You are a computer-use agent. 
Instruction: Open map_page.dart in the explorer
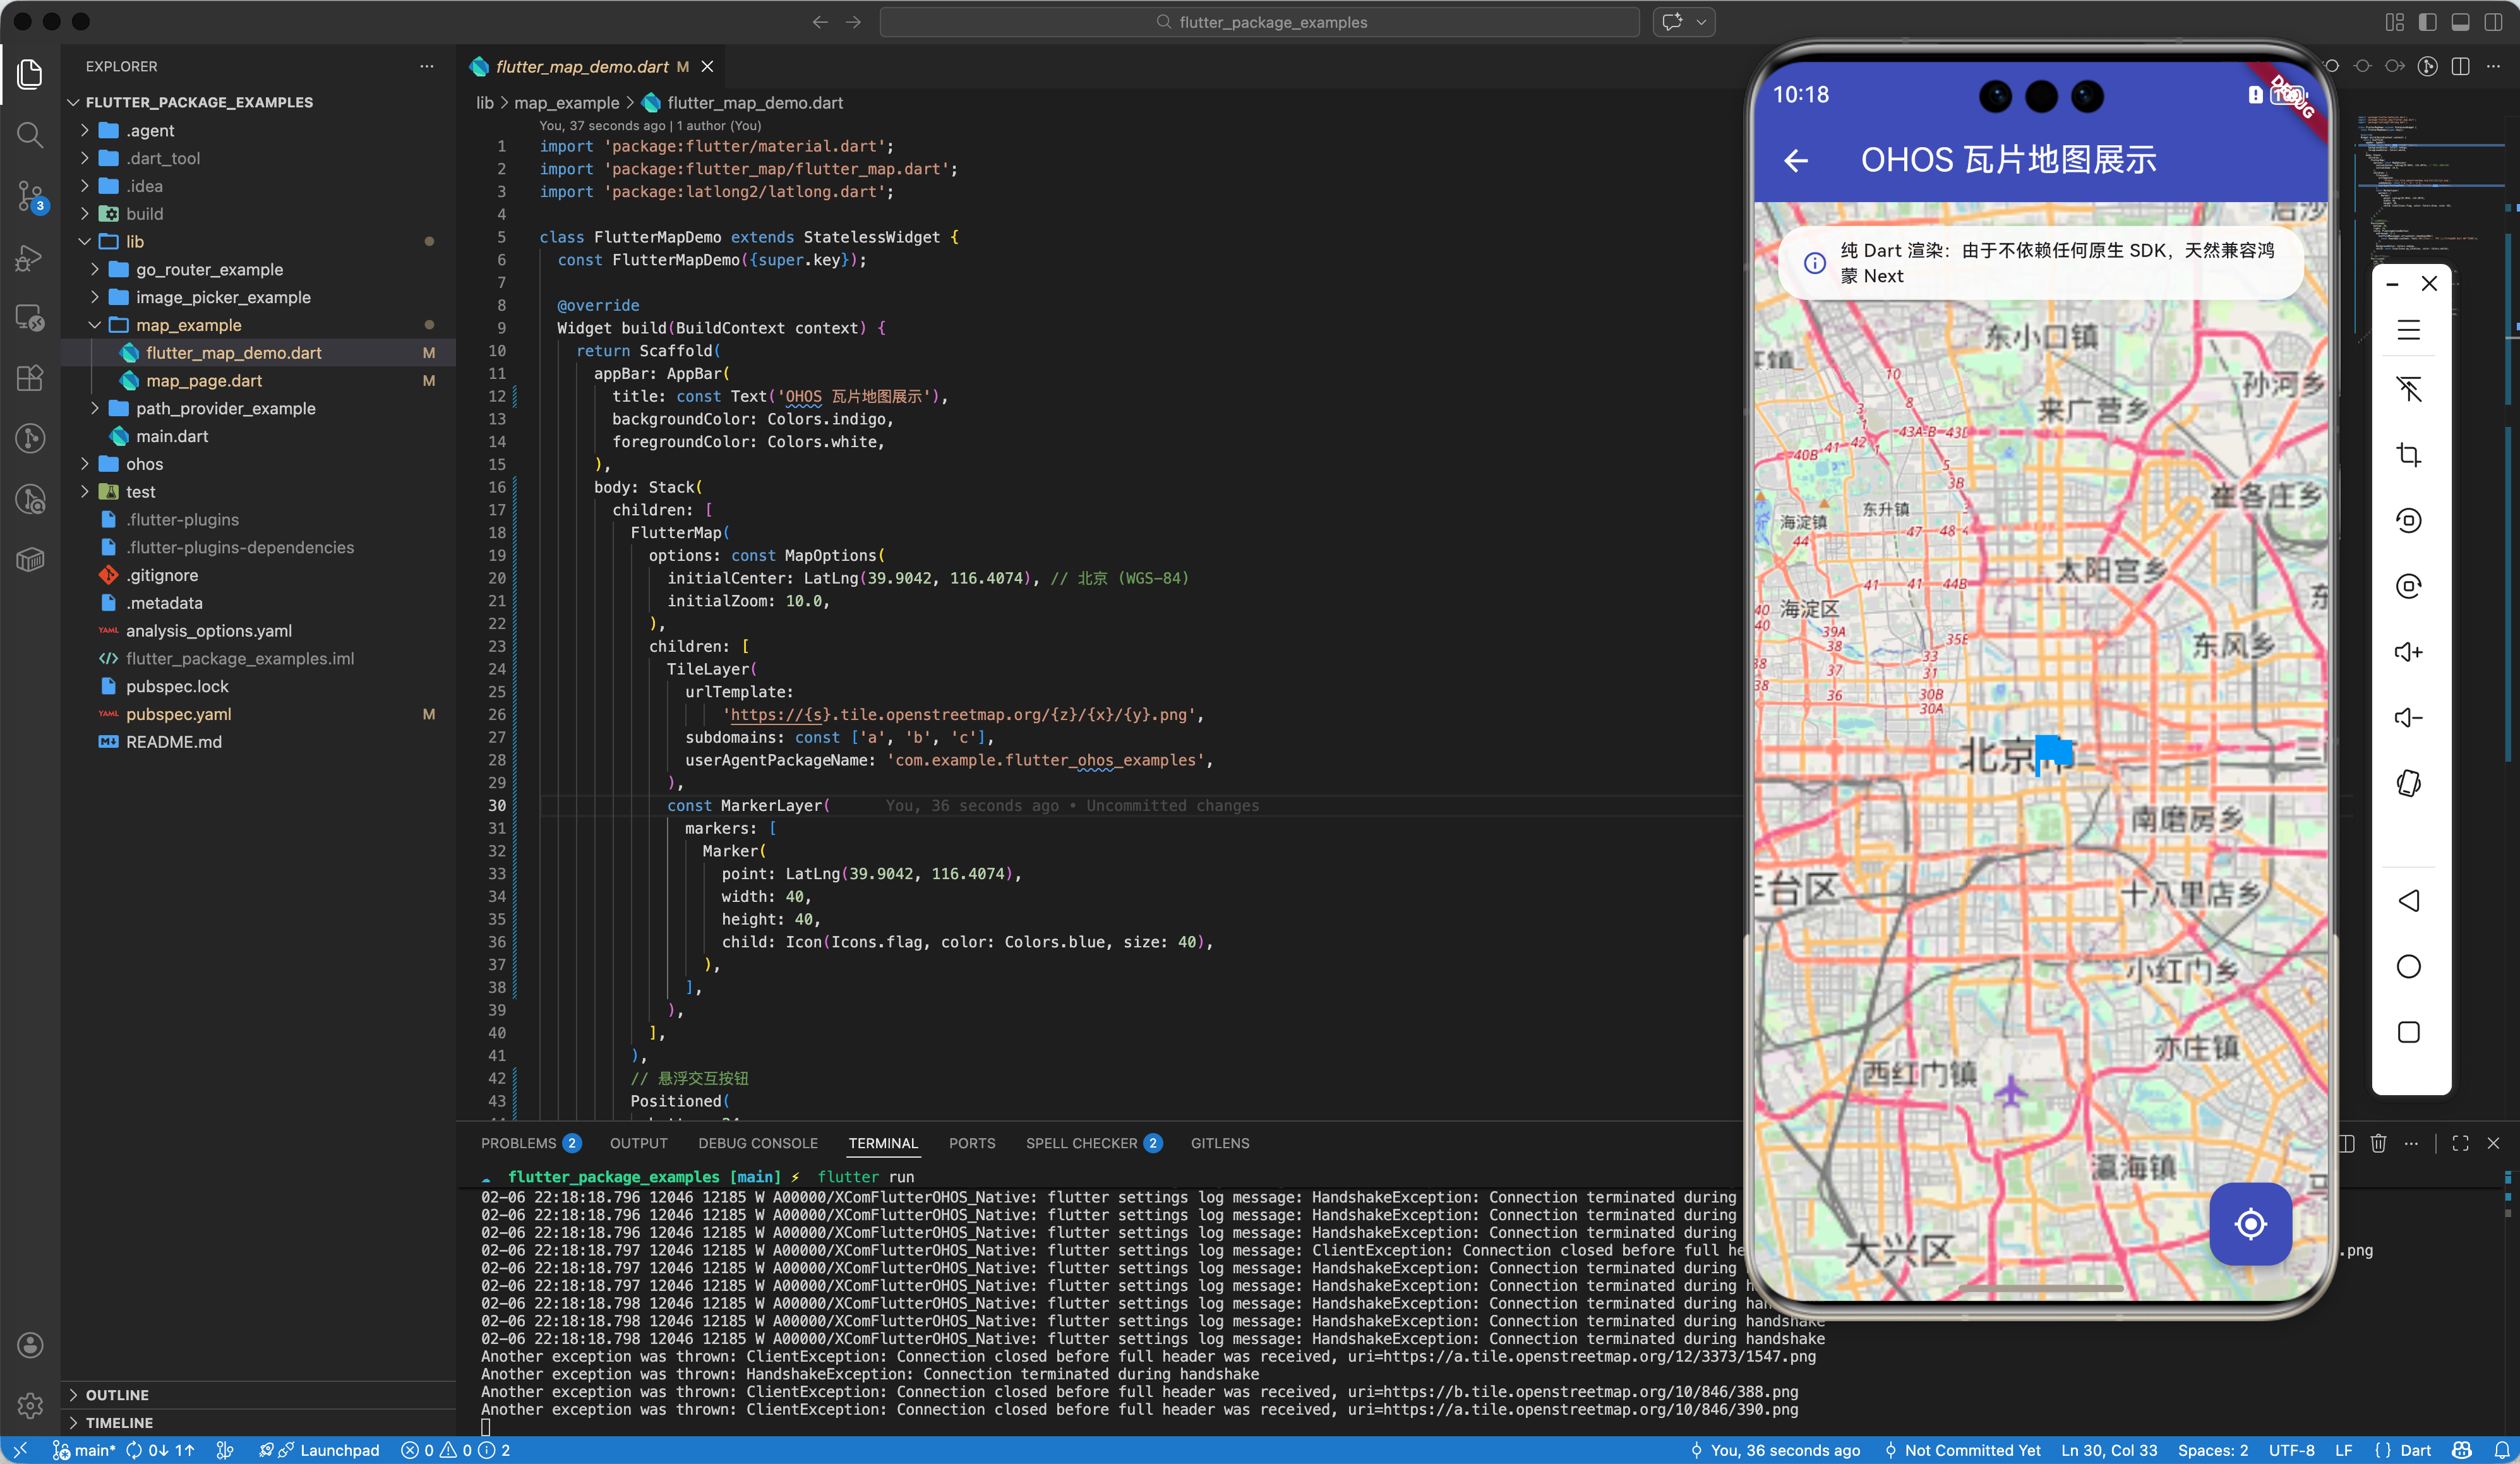point(204,381)
